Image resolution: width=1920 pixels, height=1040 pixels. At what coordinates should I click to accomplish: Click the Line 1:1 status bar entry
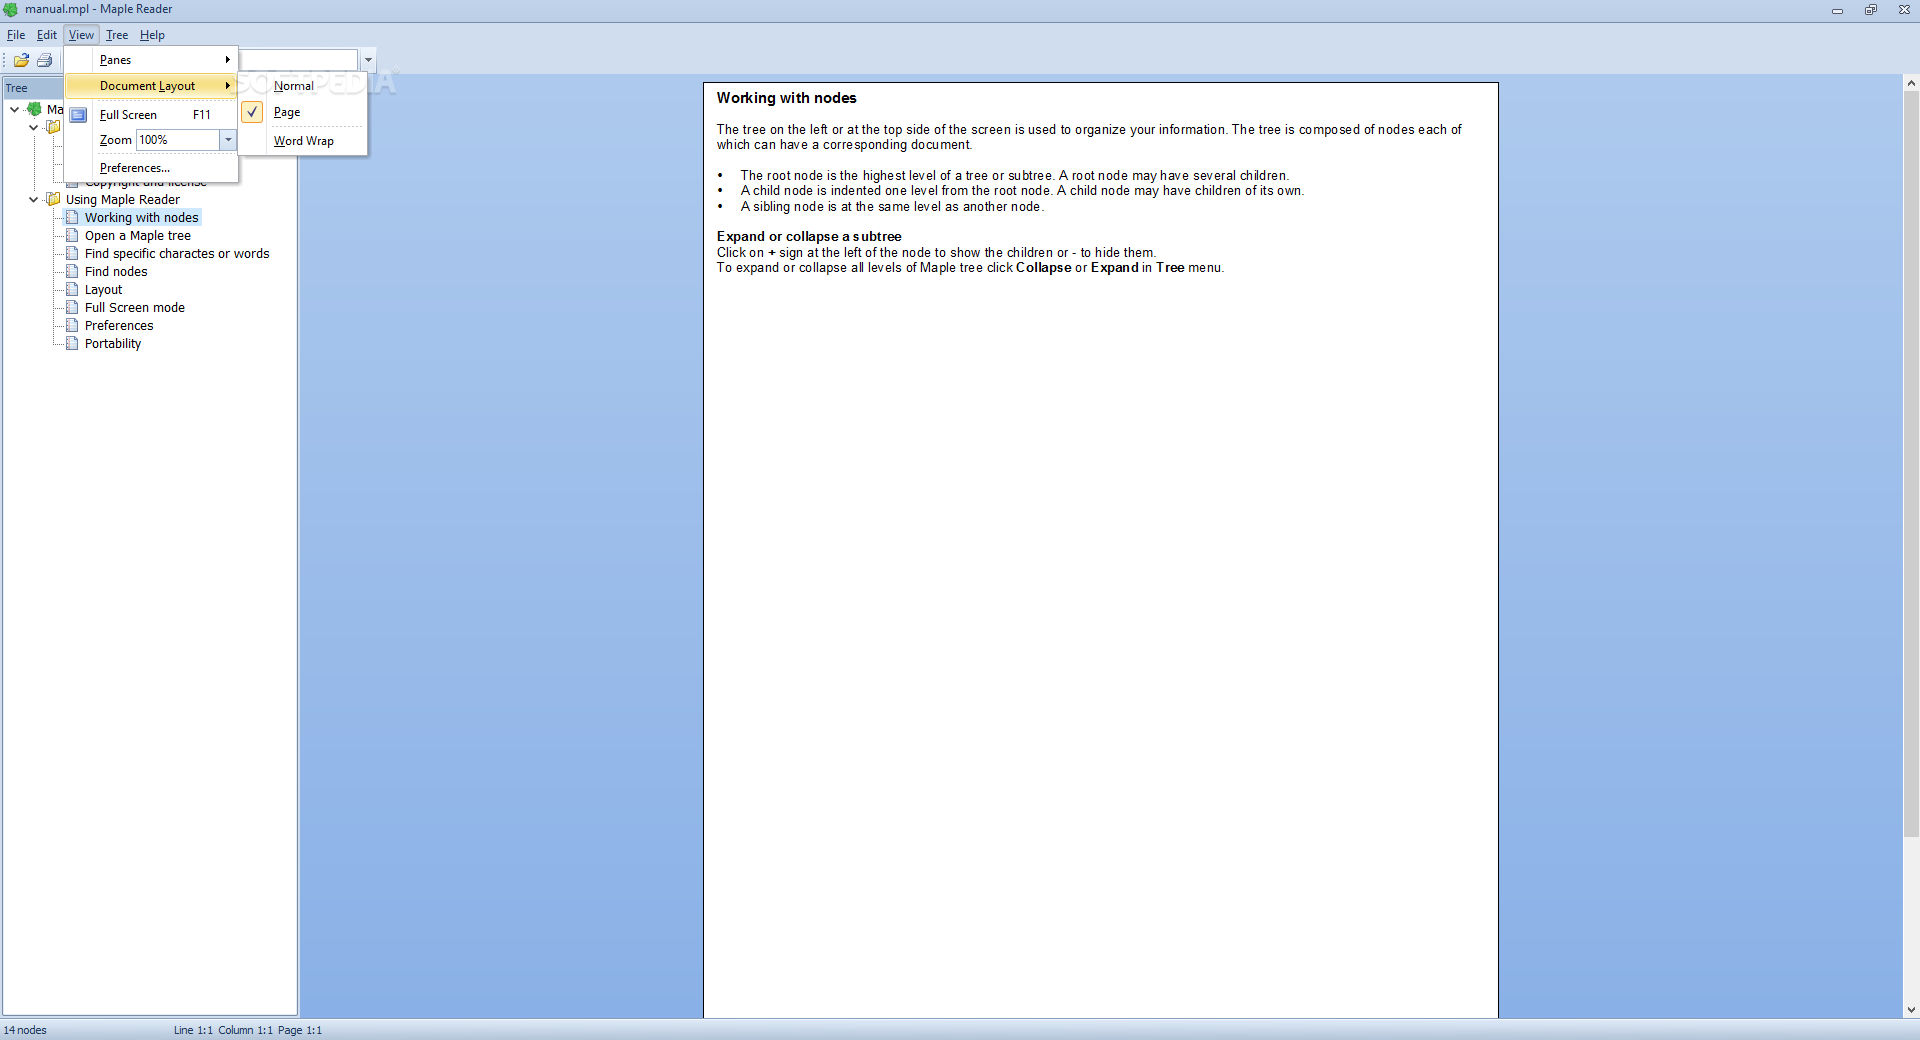pos(193,1030)
